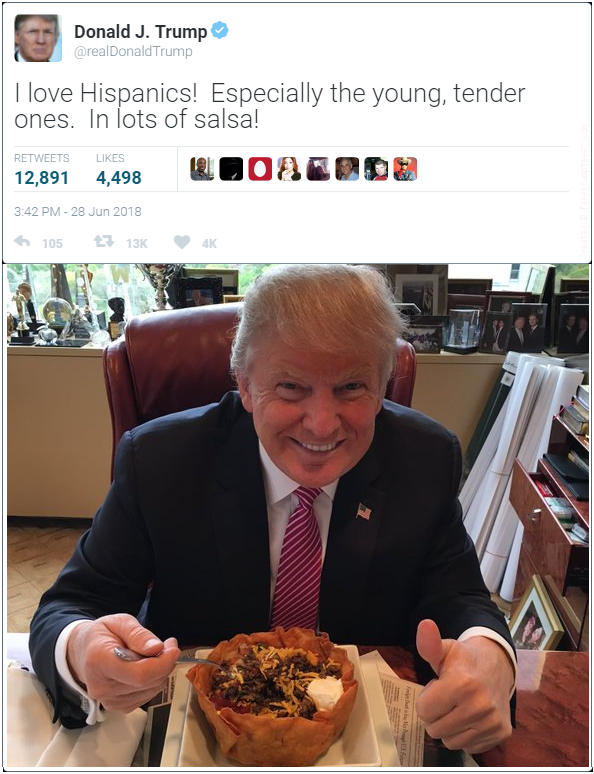Open the first liker avatar in row
This screenshot has height=774, width=594.
[202, 169]
